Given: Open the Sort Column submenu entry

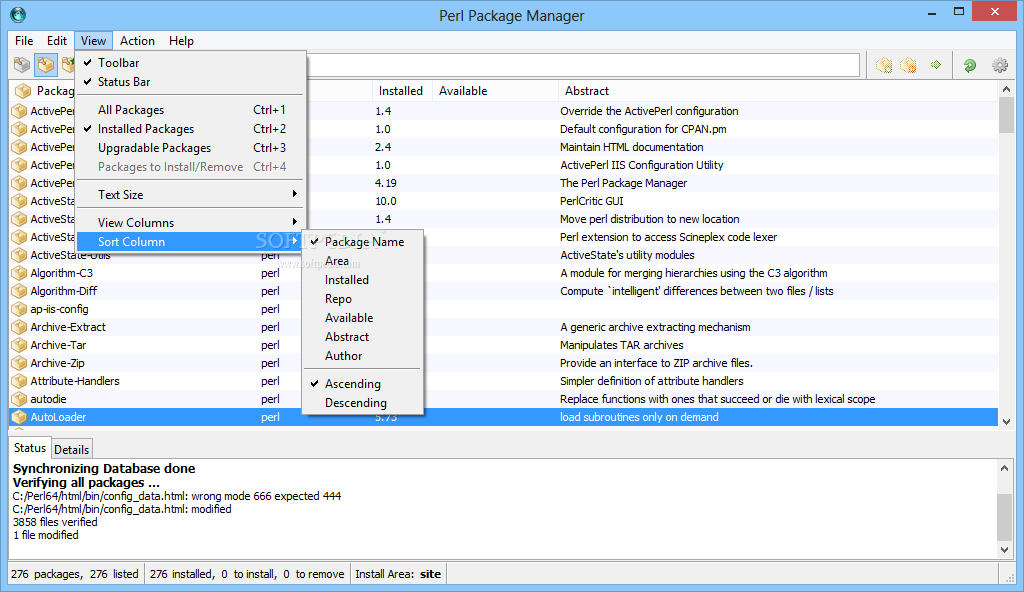Looking at the screenshot, I should (191, 242).
